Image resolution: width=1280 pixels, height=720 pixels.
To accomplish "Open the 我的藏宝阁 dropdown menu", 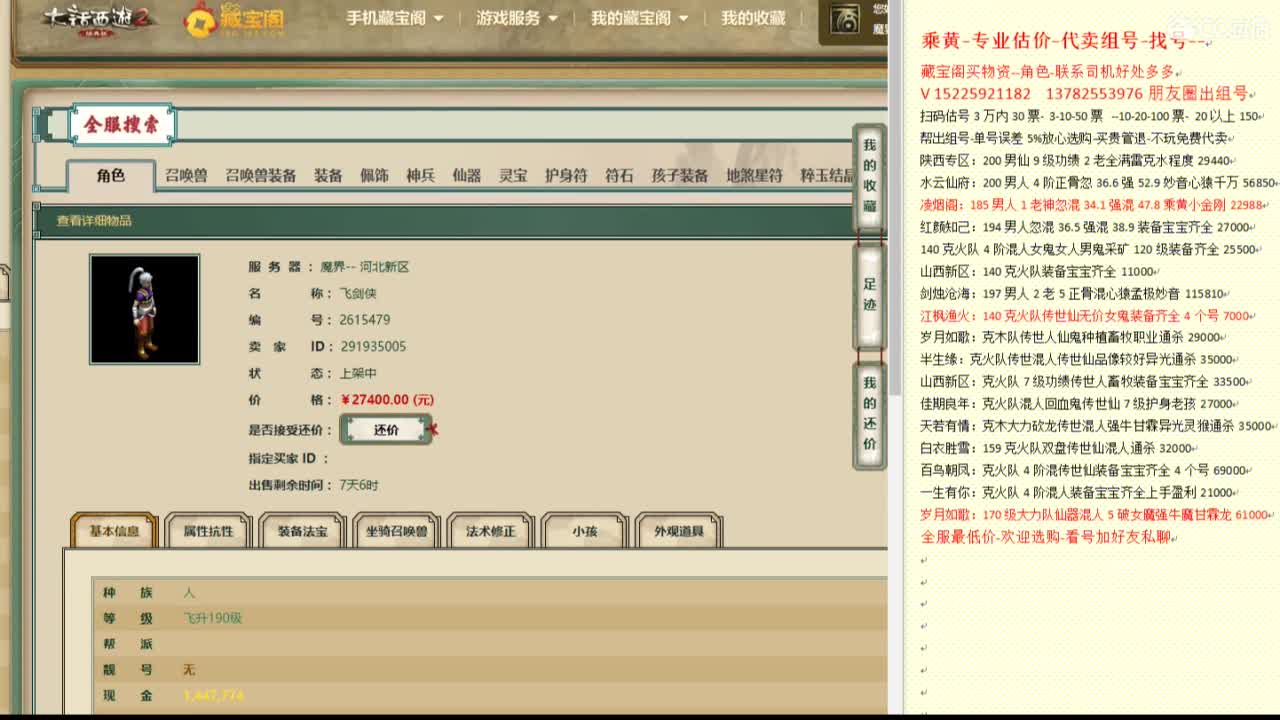I will point(639,18).
